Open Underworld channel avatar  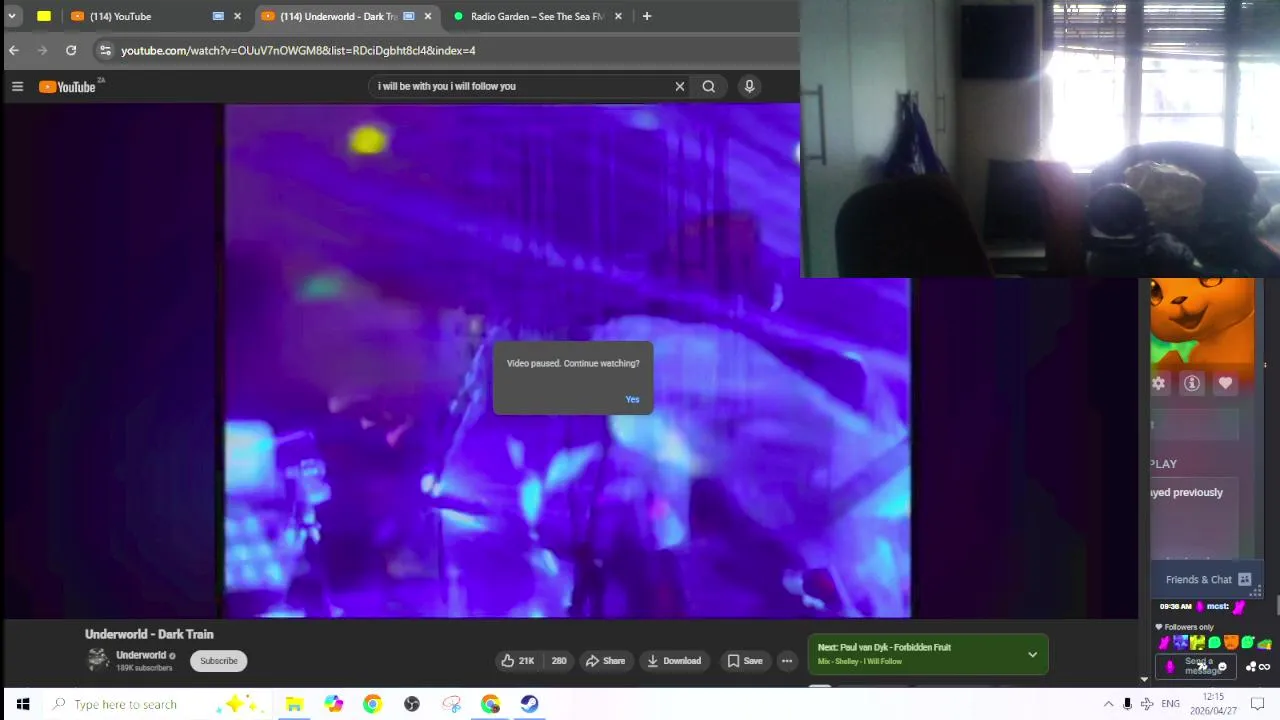click(x=97, y=659)
